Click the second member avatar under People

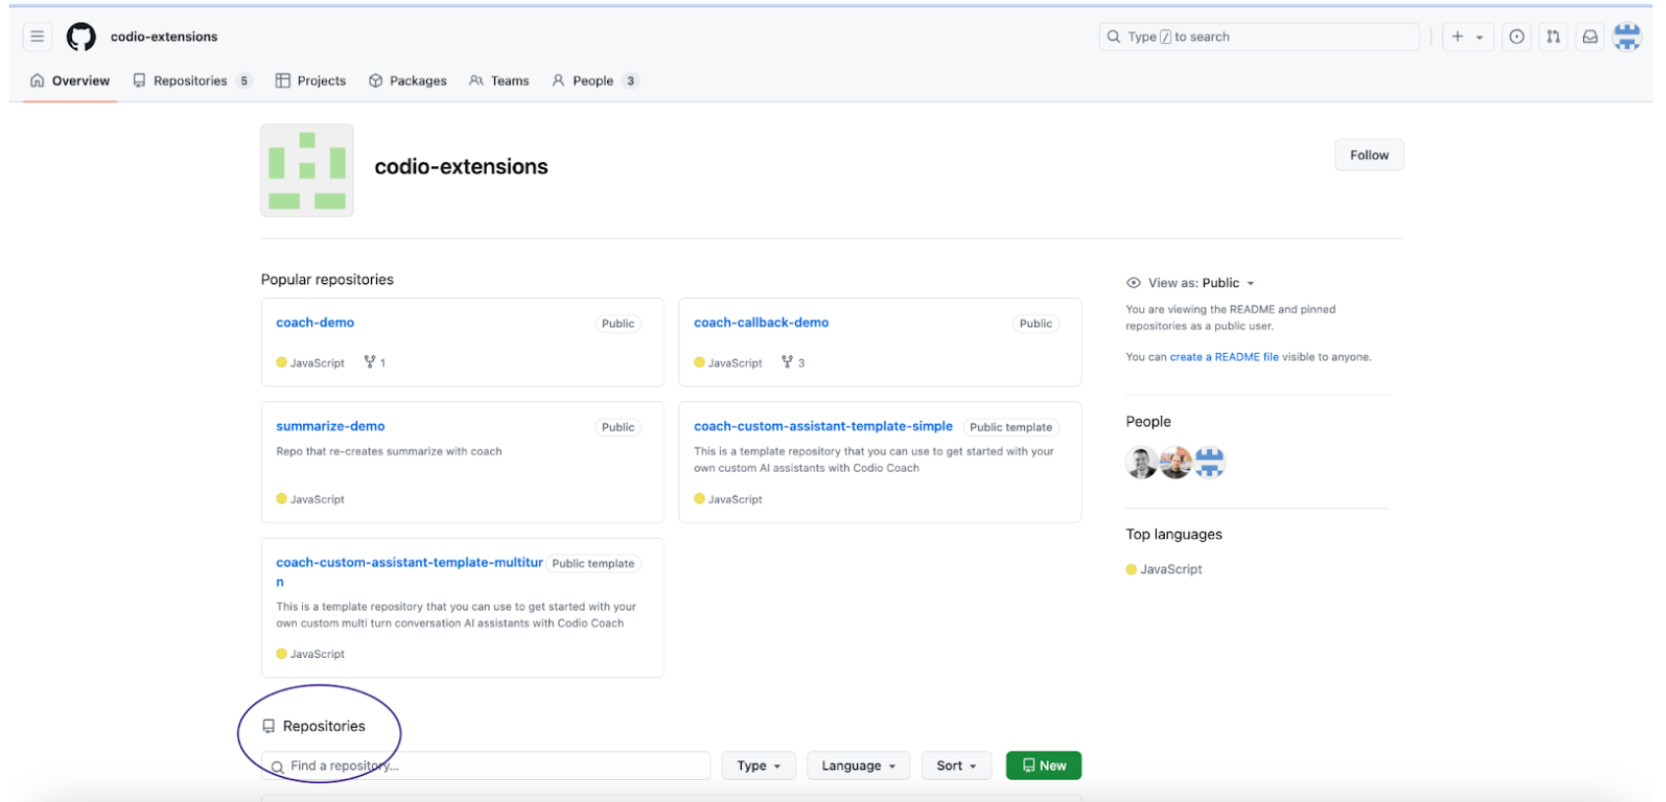click(1176, 462)
